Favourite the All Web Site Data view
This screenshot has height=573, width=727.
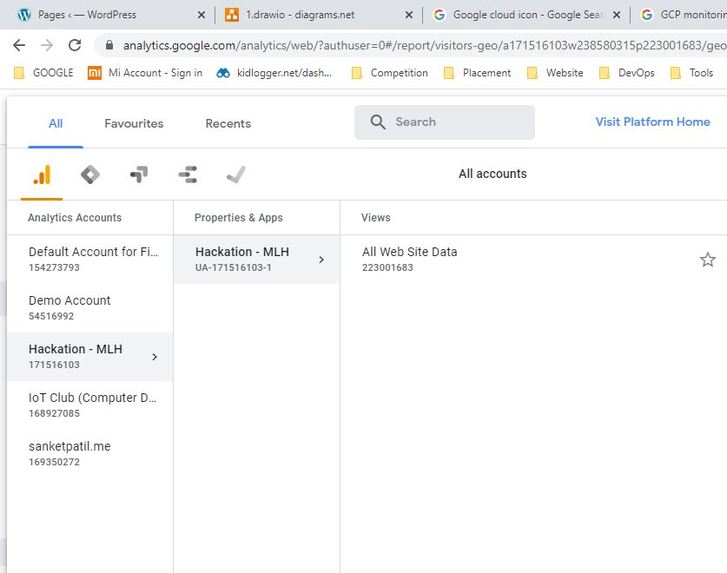pyautogui.click(x=708, y=260)
